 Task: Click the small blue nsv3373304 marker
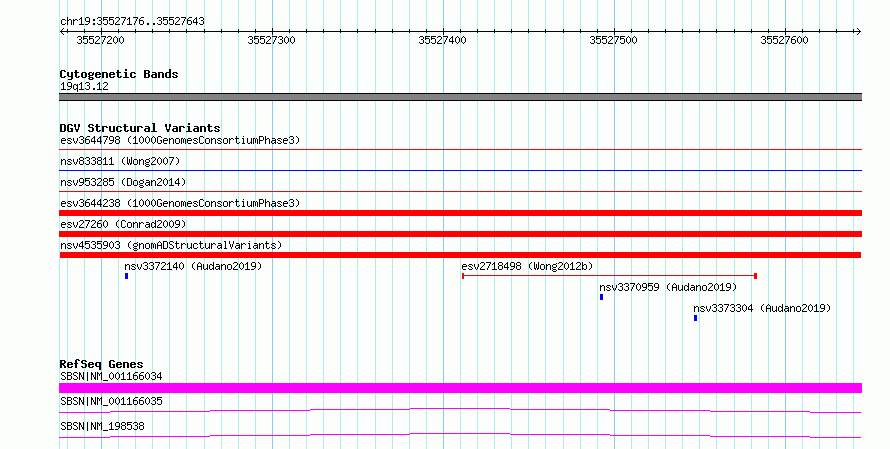[695, 318]
